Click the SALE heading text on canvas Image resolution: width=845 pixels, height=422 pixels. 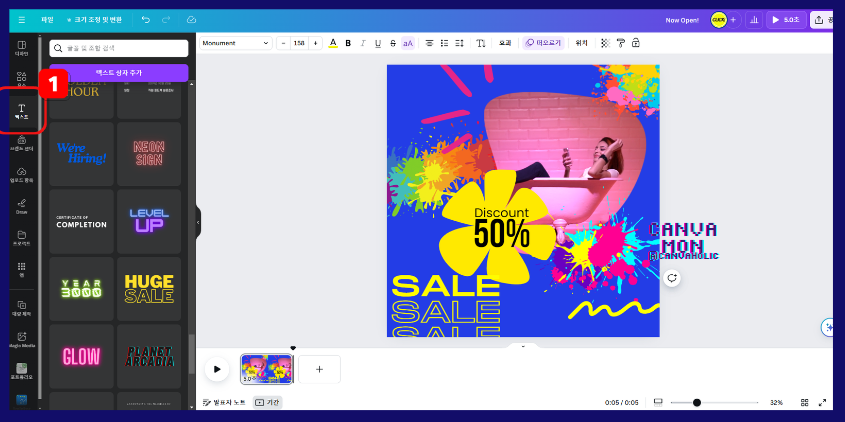point(445,286)
